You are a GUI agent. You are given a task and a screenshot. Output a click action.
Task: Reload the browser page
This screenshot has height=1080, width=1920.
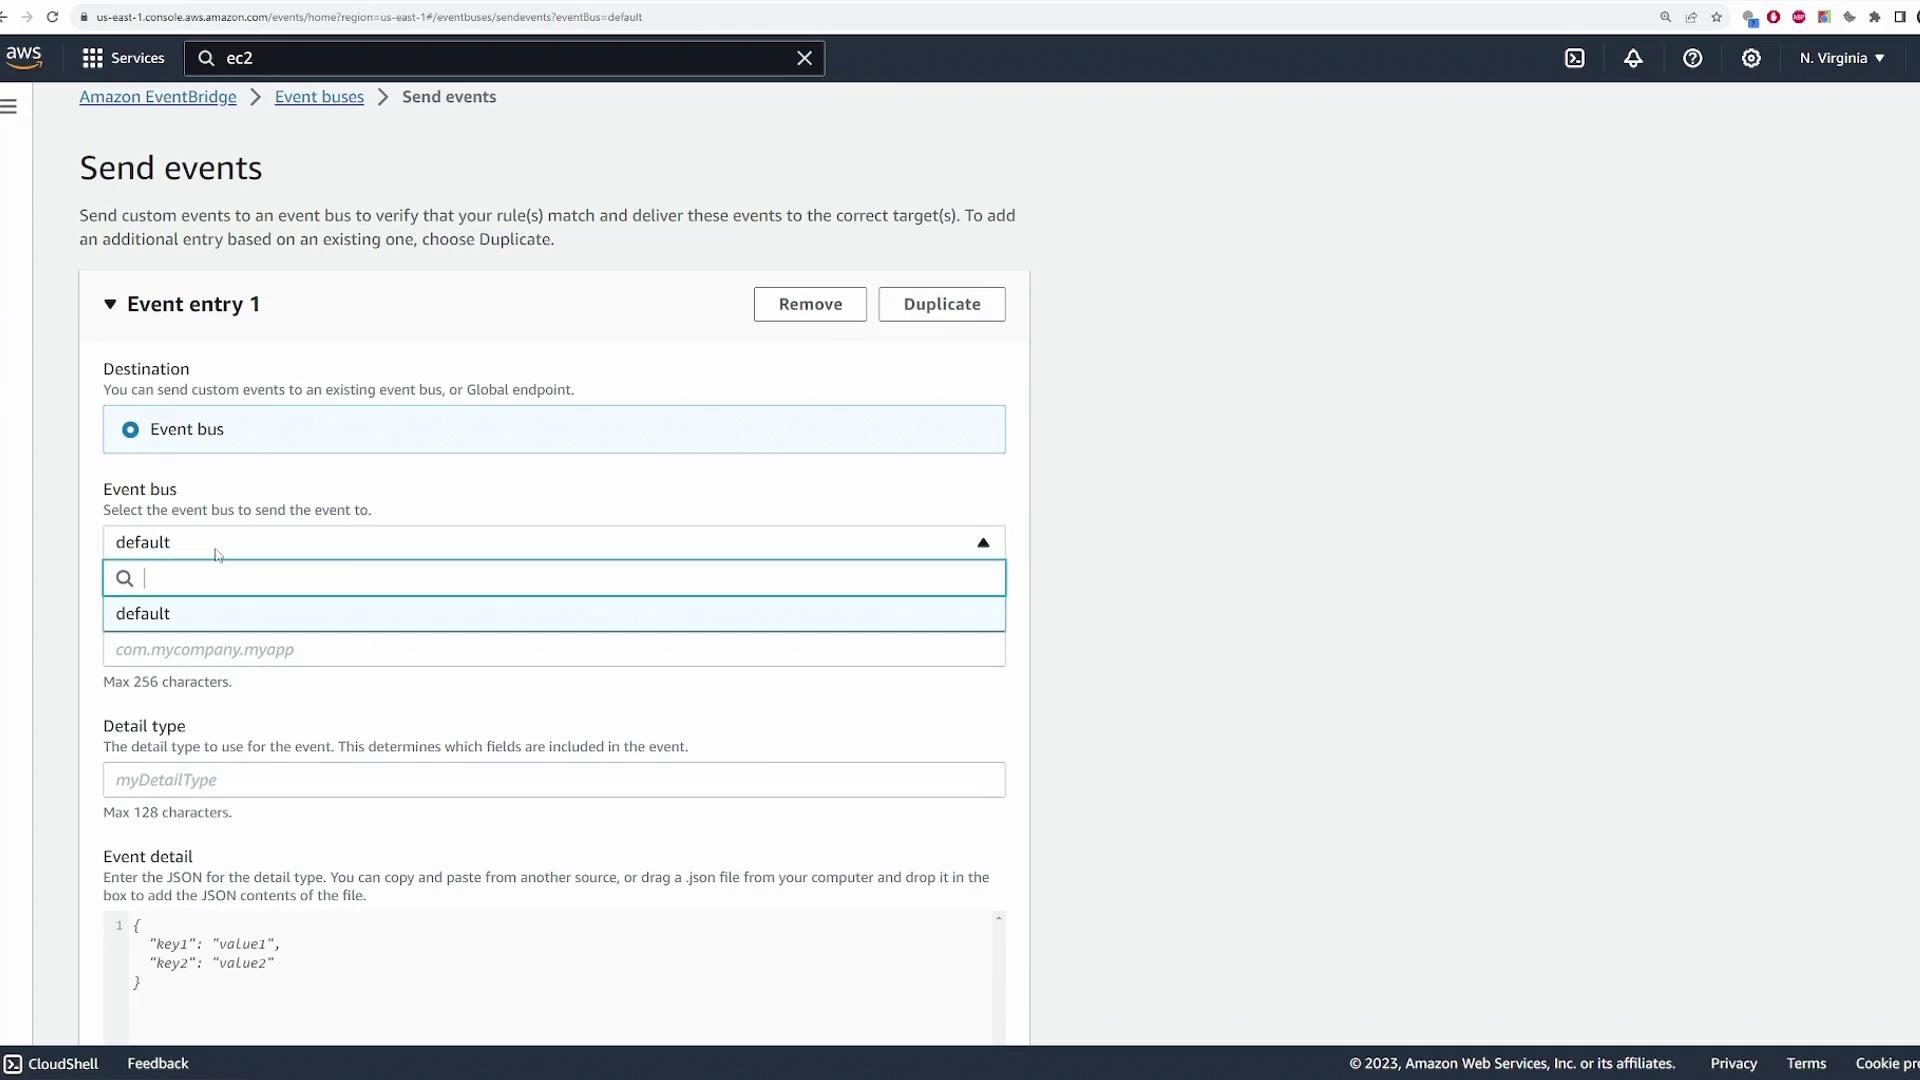[52, 17]
